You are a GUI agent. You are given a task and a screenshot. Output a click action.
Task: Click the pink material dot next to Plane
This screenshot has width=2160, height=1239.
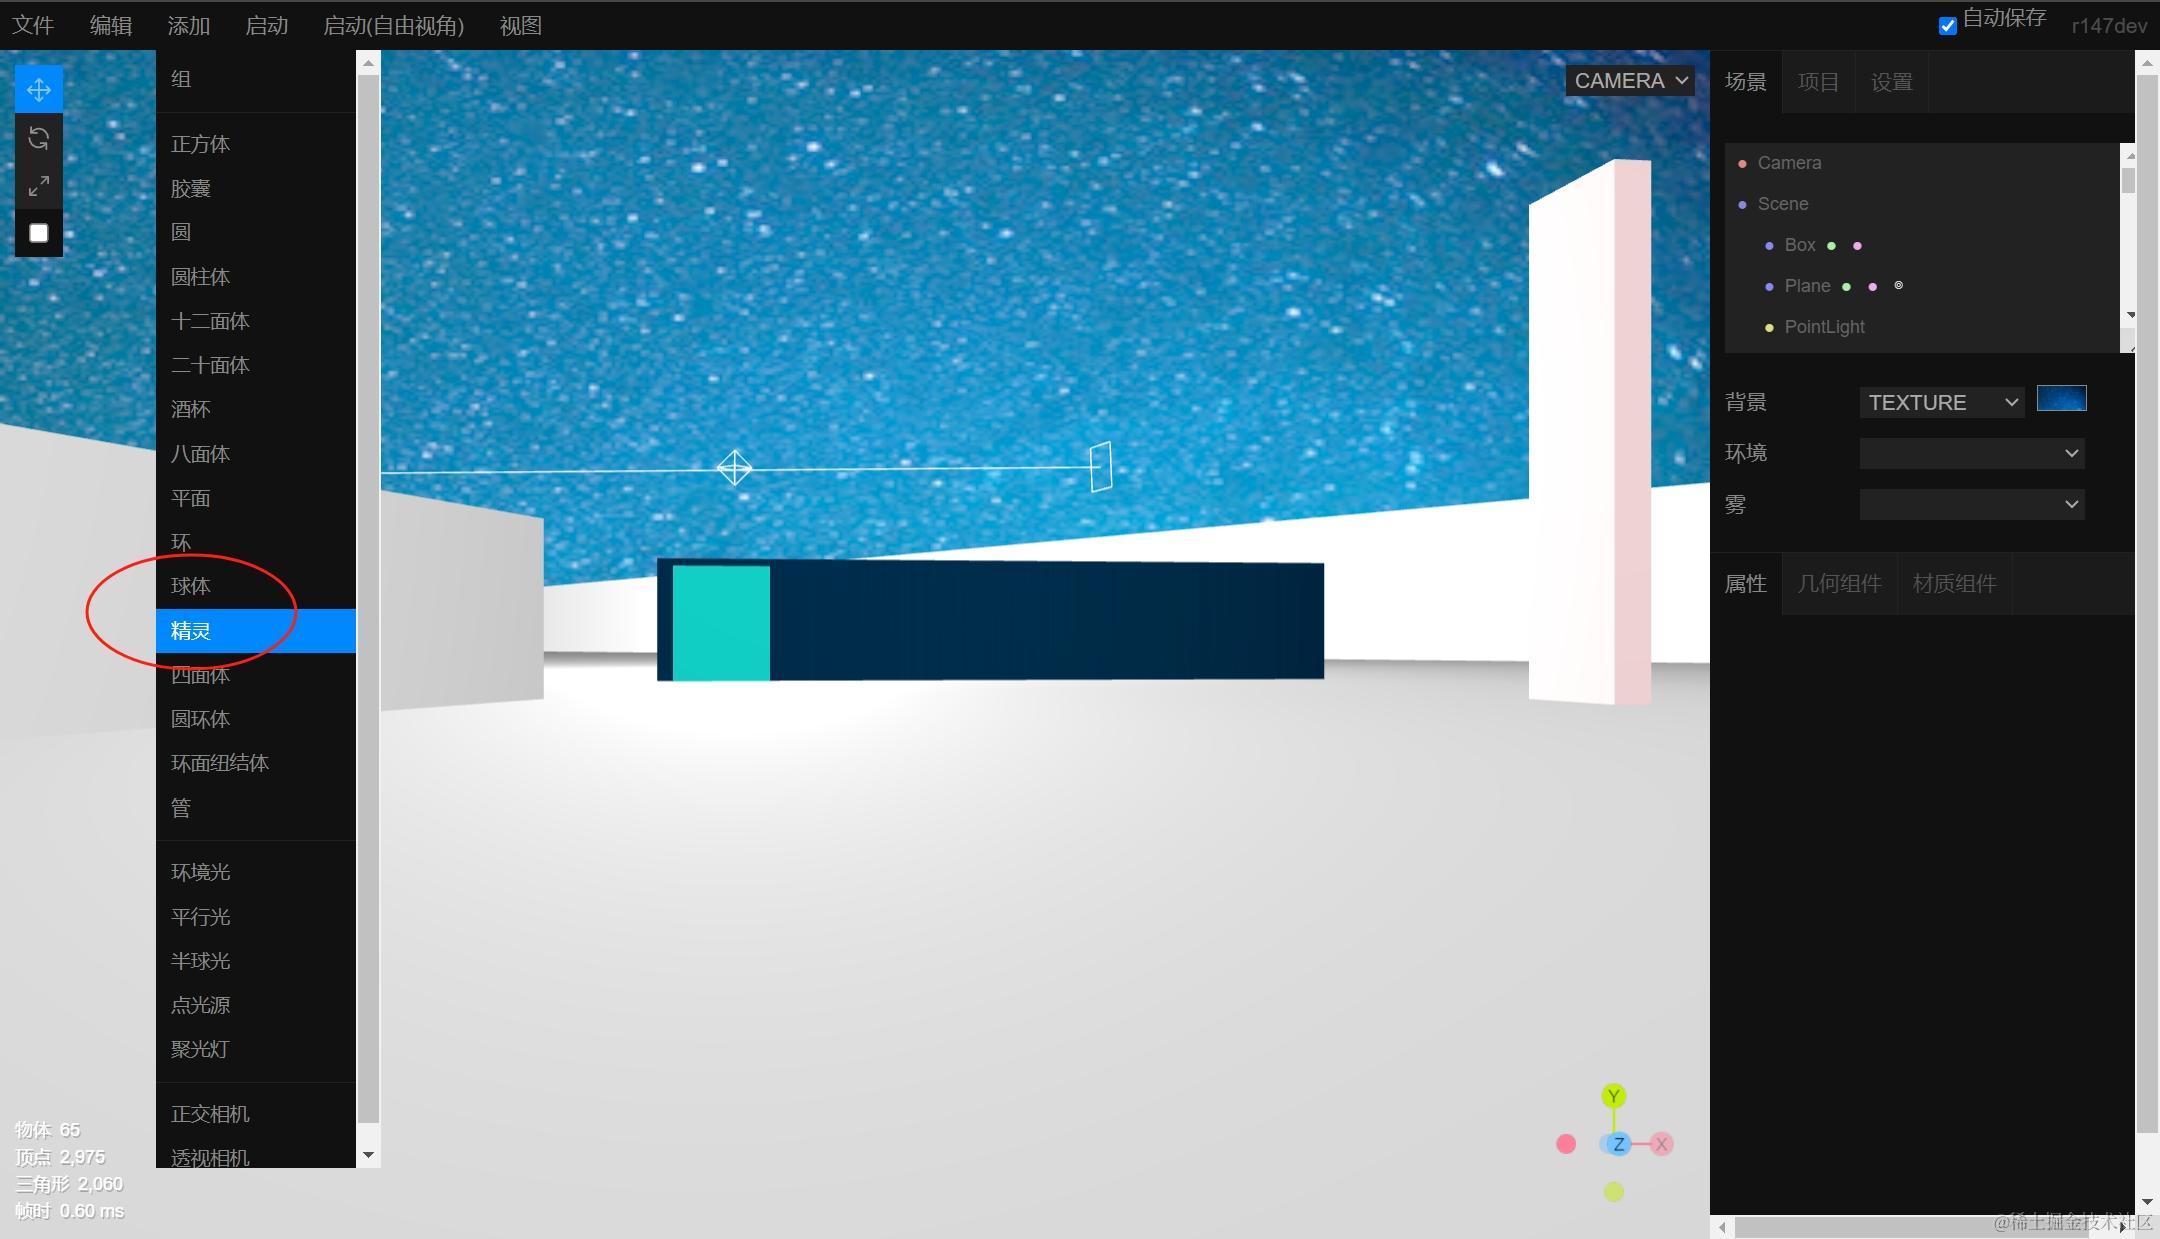point(1872,287)
